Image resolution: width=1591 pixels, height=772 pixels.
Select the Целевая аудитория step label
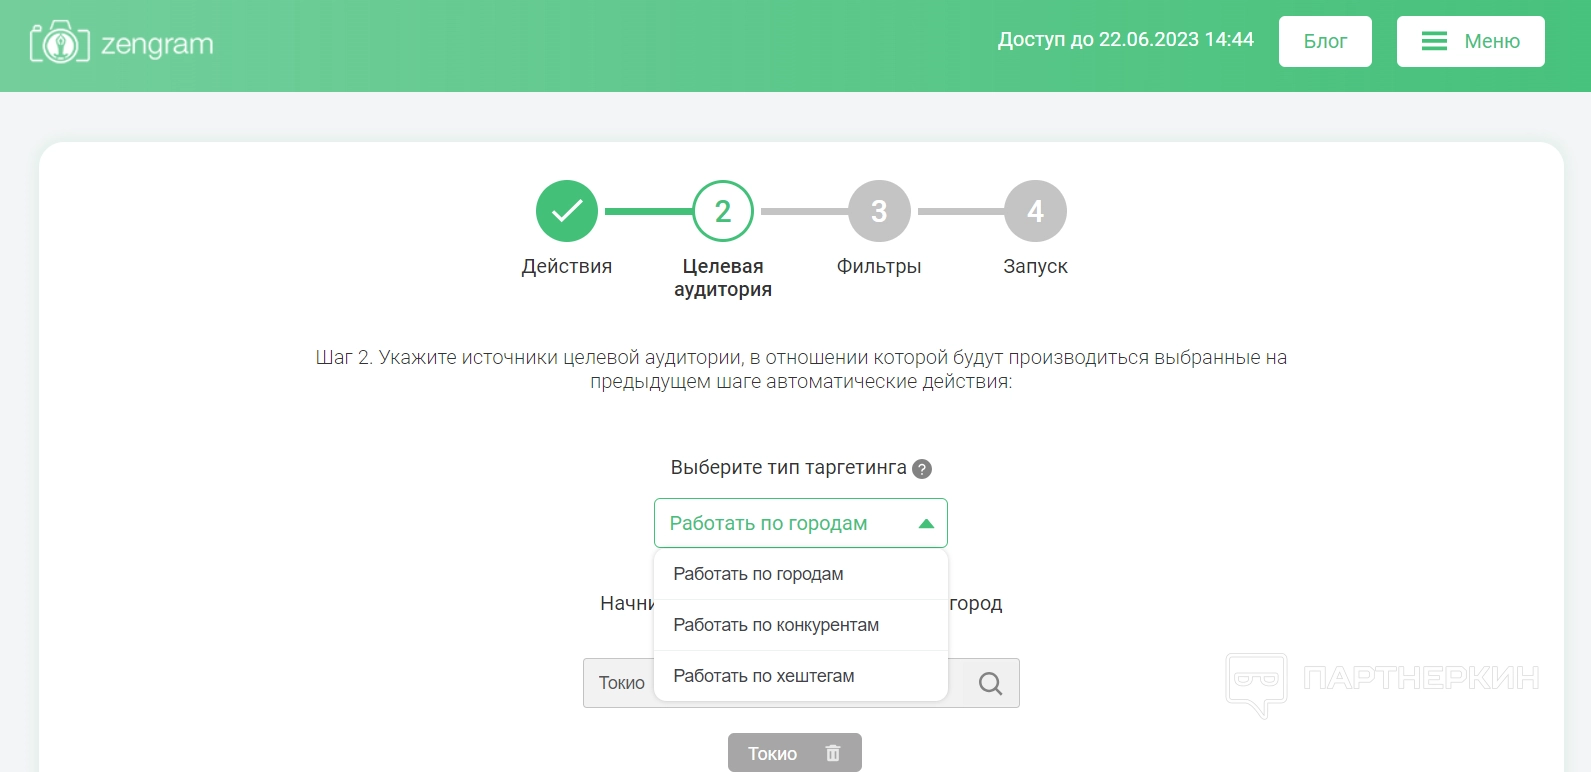(x=723, y=278)
